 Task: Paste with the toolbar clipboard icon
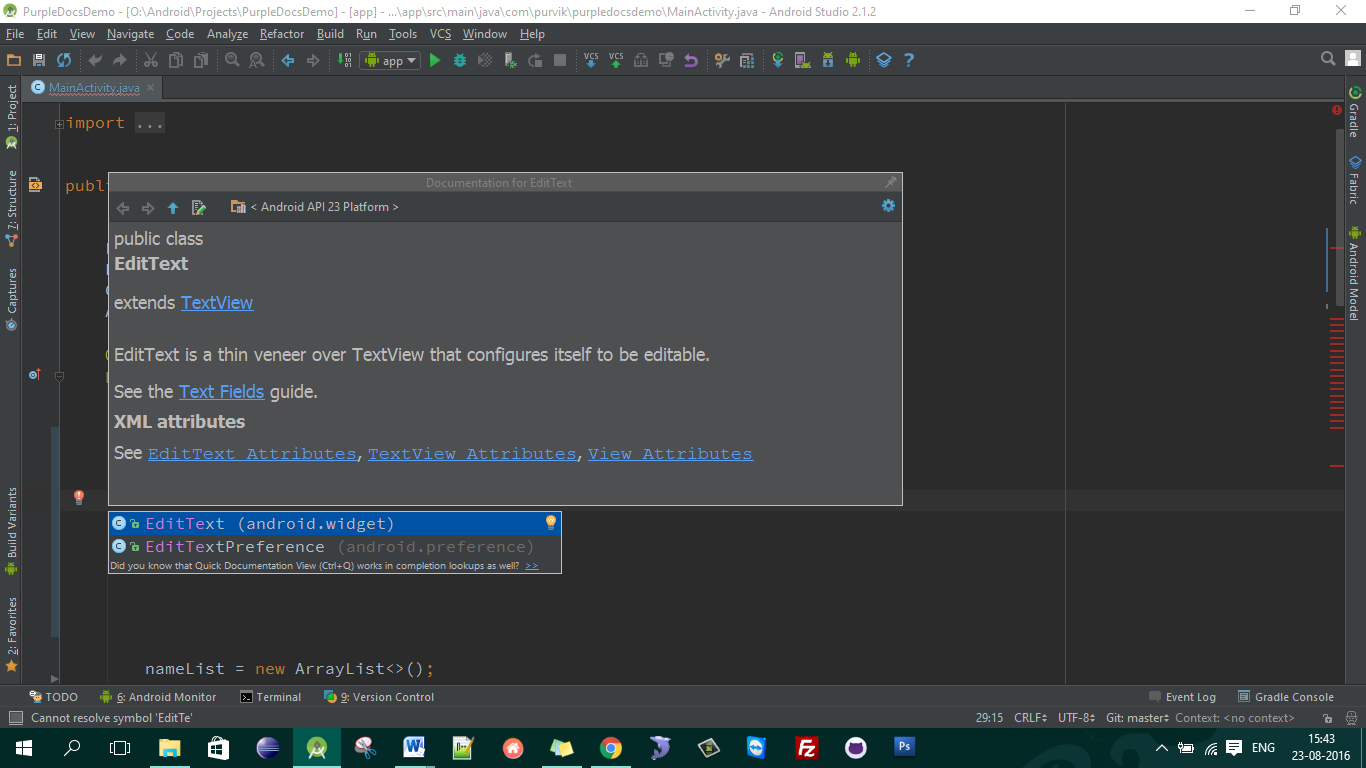(x=201, y=60)
